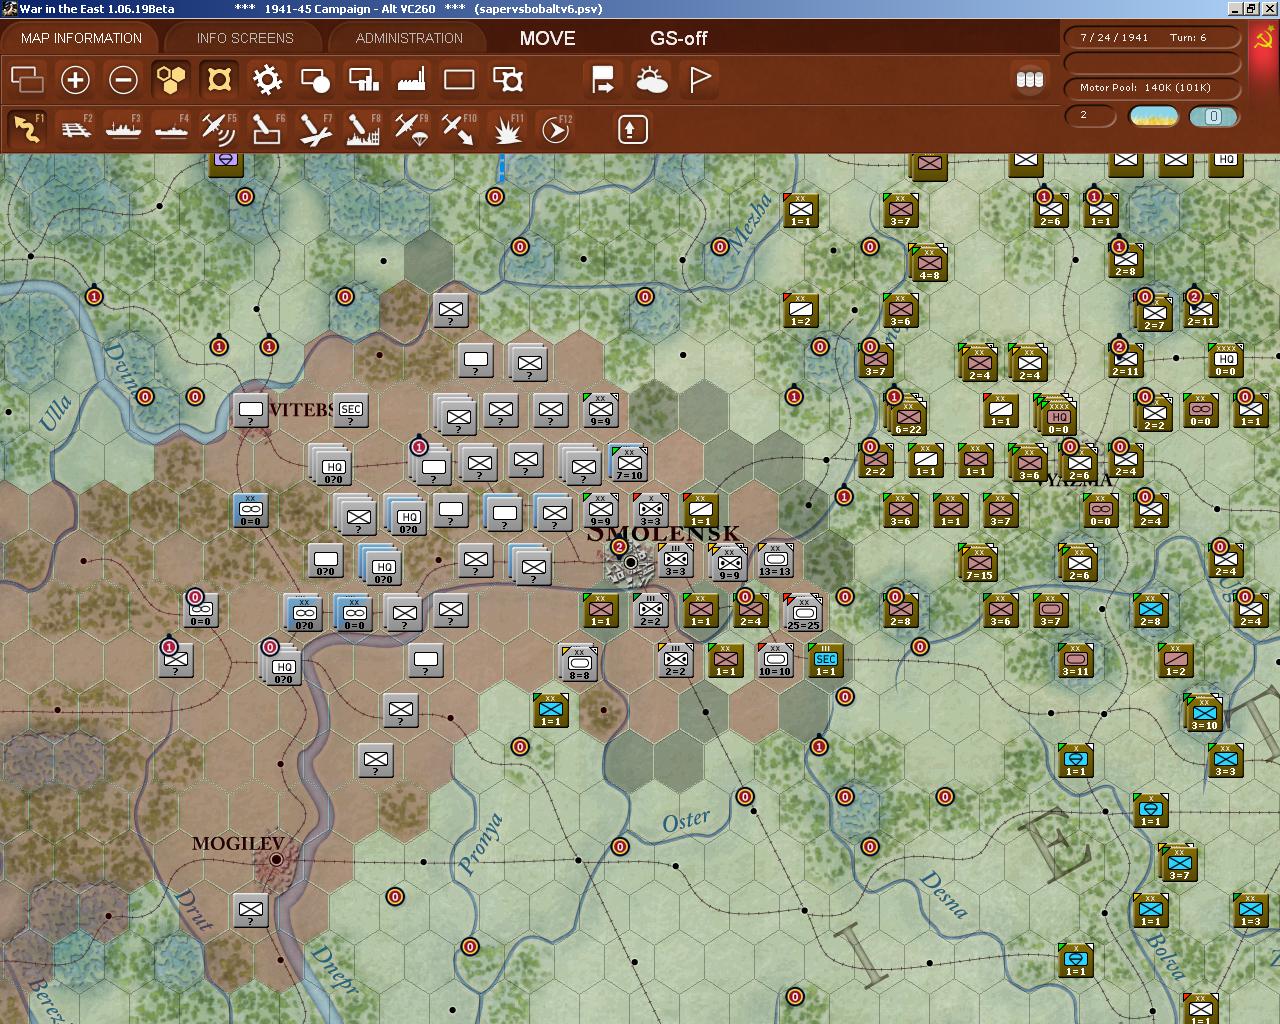1280x1024 pixels.
Task: Open the ADMINISTRATION tab
Action: click(409, 38)
